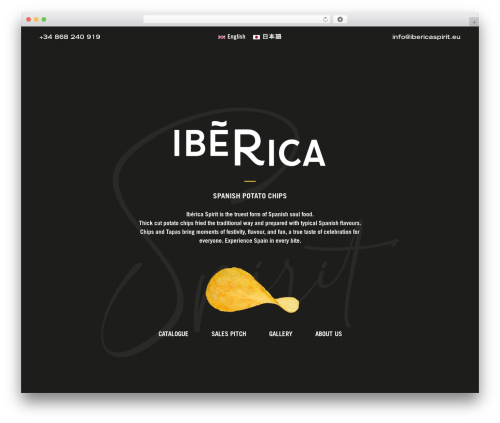
Task: Click the reload icon in the address bar
Action: [x=325, y=20]
